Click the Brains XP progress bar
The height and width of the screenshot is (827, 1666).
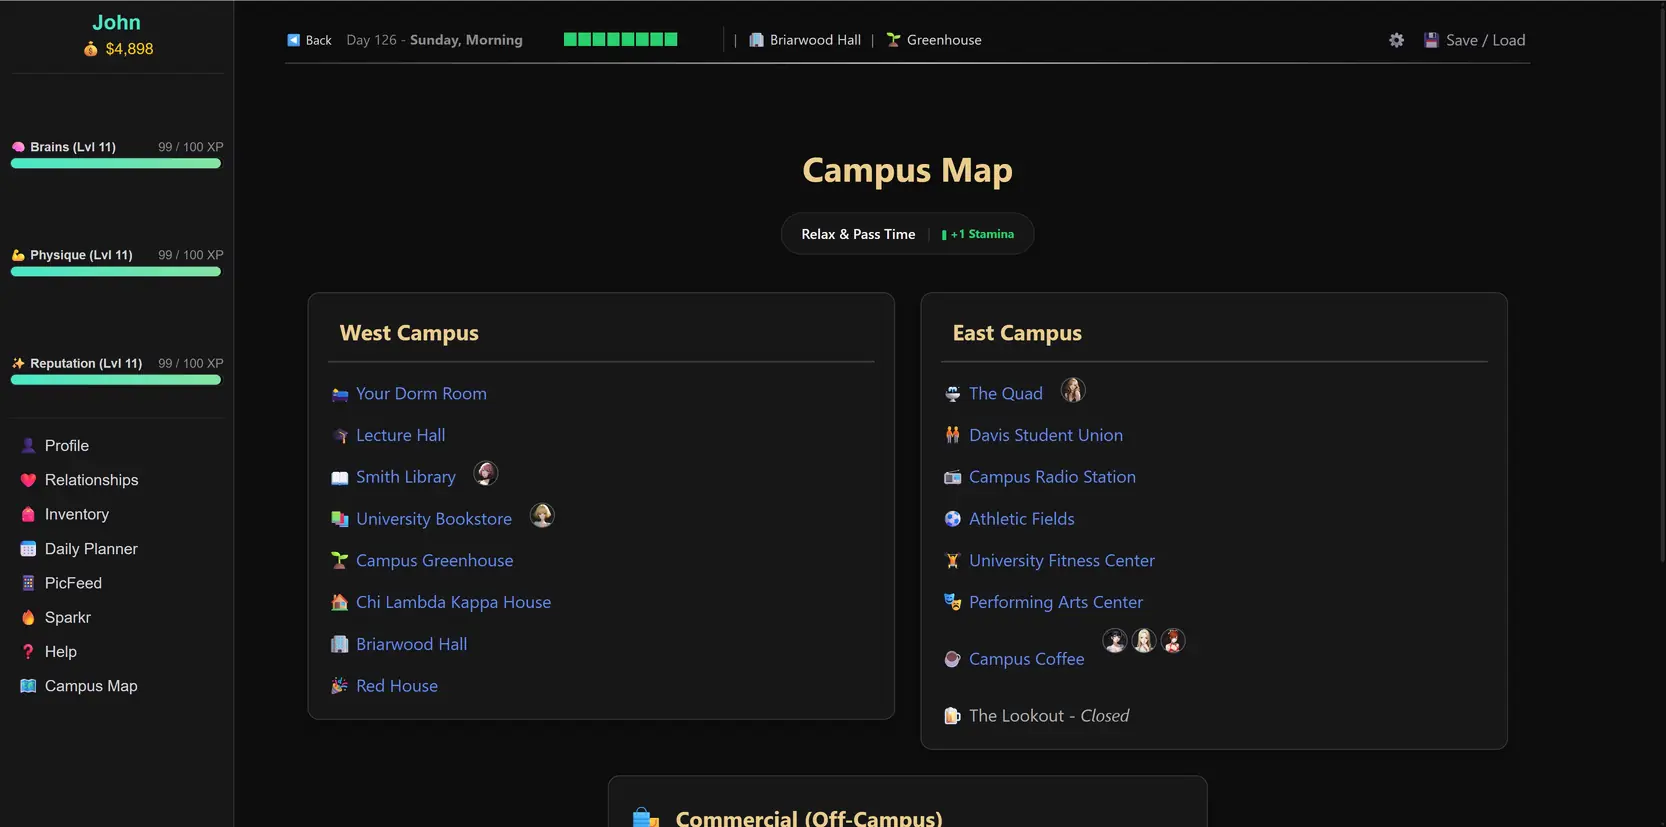(116, 164)
